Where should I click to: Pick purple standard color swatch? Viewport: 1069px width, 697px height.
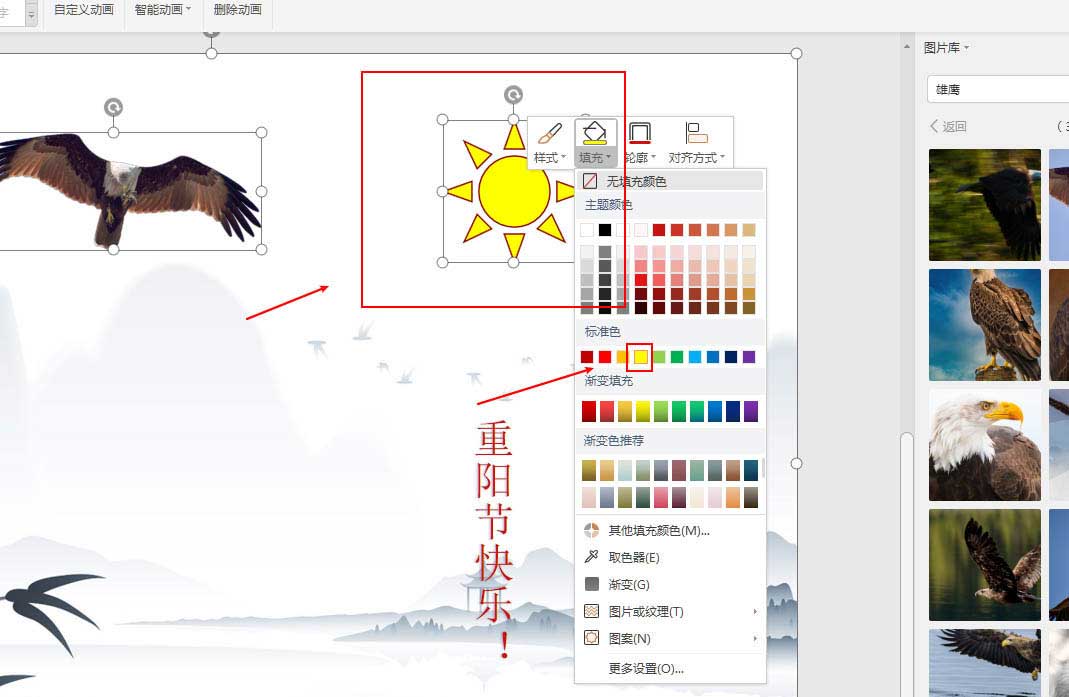(749, 357)
